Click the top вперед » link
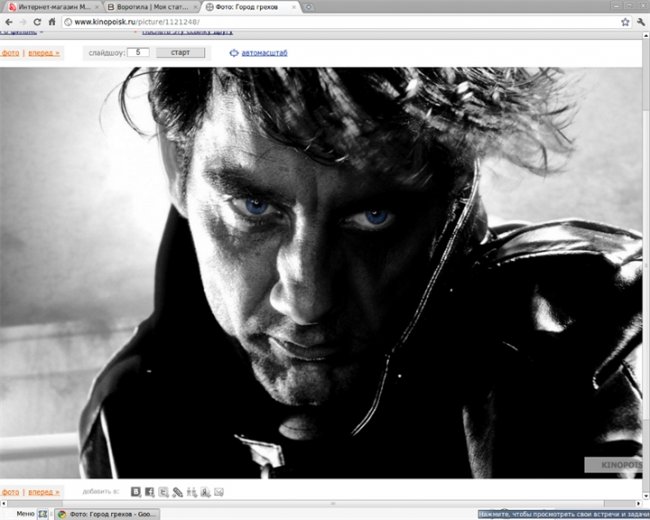This screenshot has width=650, height=520. pyautogui.click(x=43, y=51)
